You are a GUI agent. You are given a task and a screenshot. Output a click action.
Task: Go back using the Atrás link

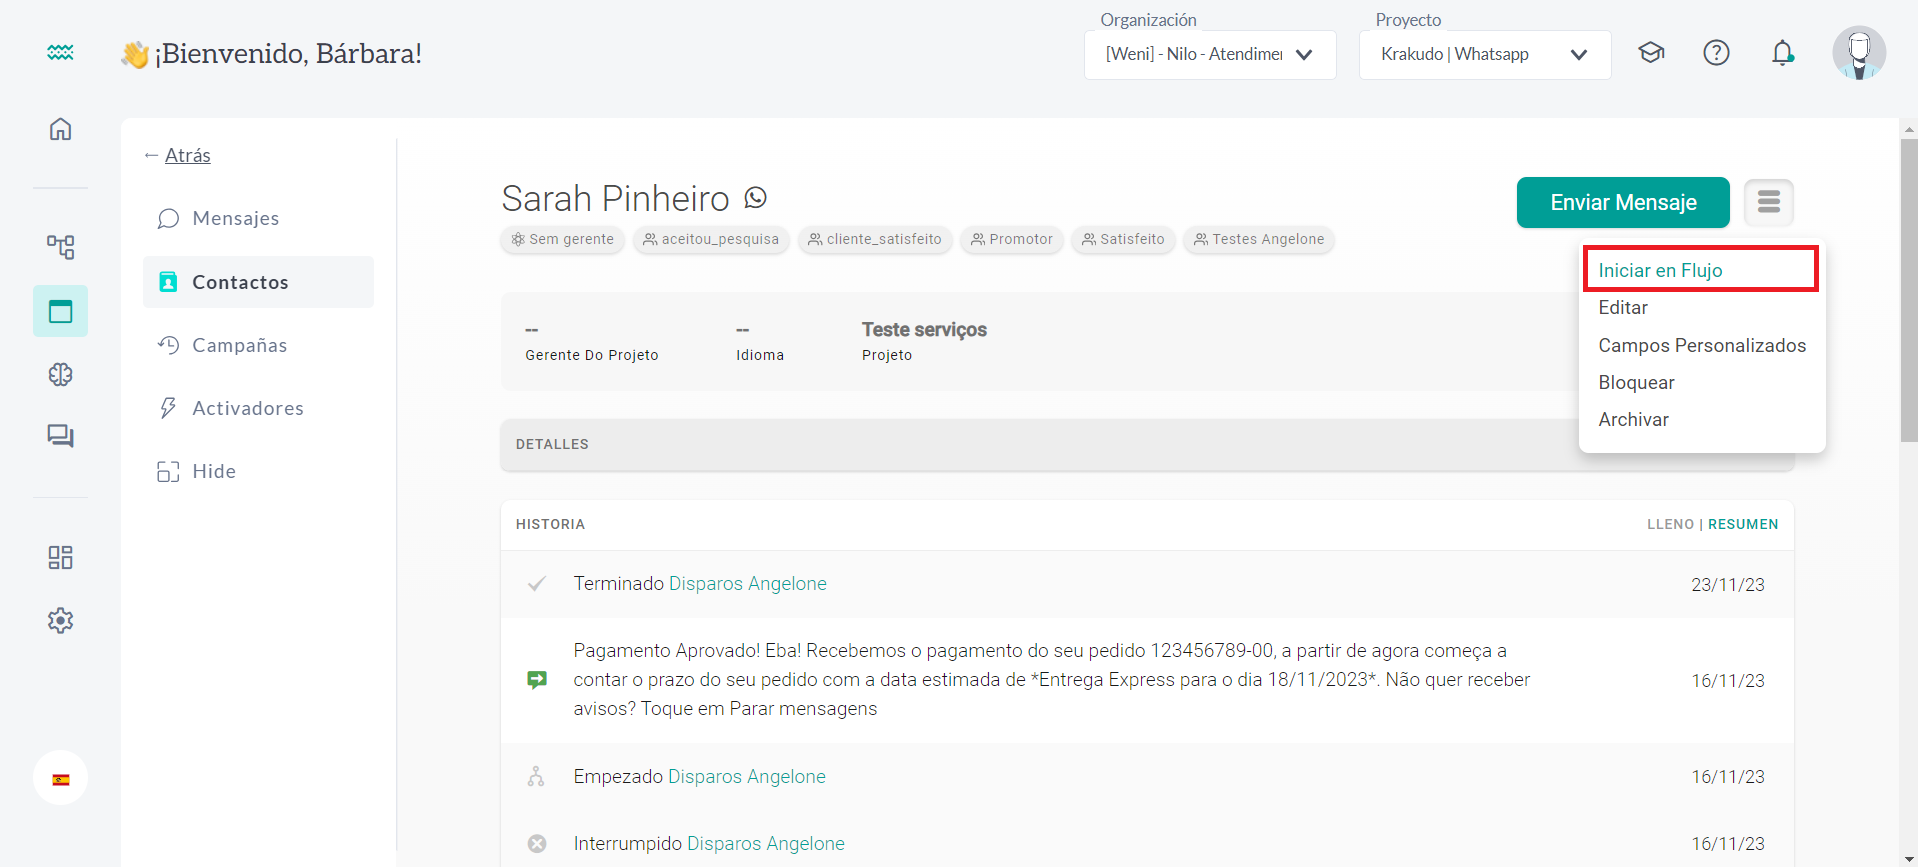[187, 155]
